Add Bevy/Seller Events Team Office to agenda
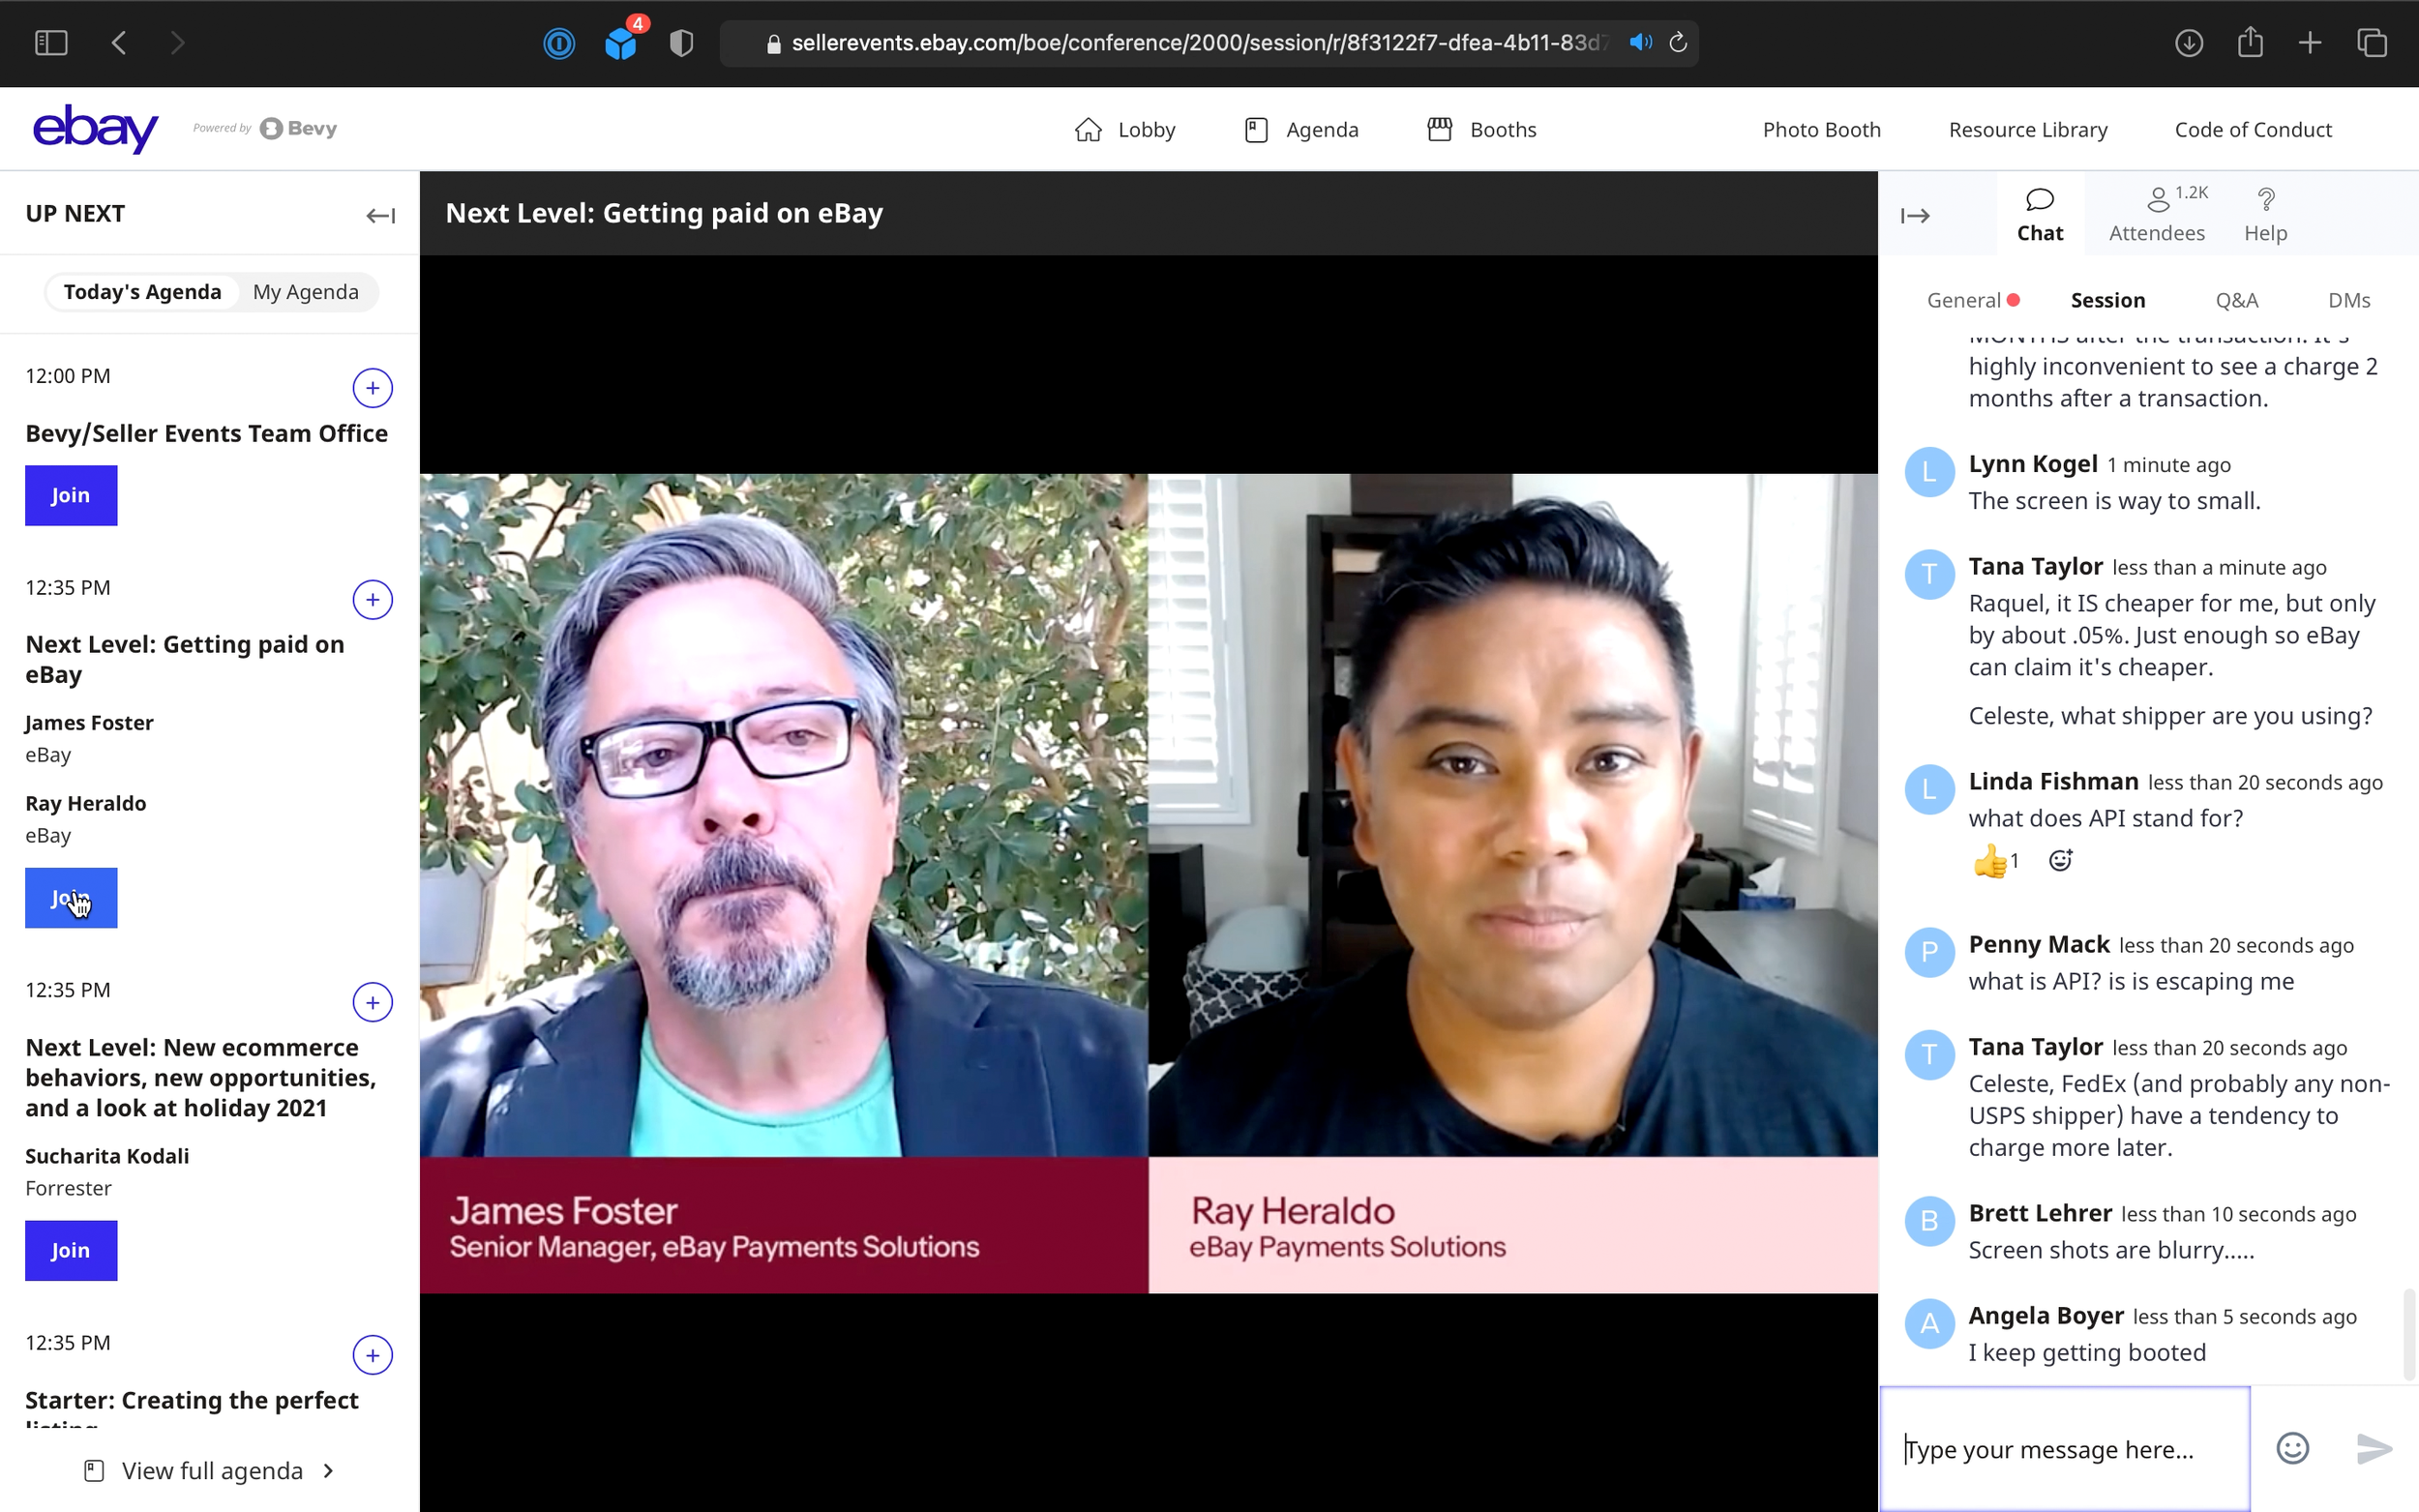Image resolution: width=2419 pixels, height=1512 pixels. pos(372,388)
